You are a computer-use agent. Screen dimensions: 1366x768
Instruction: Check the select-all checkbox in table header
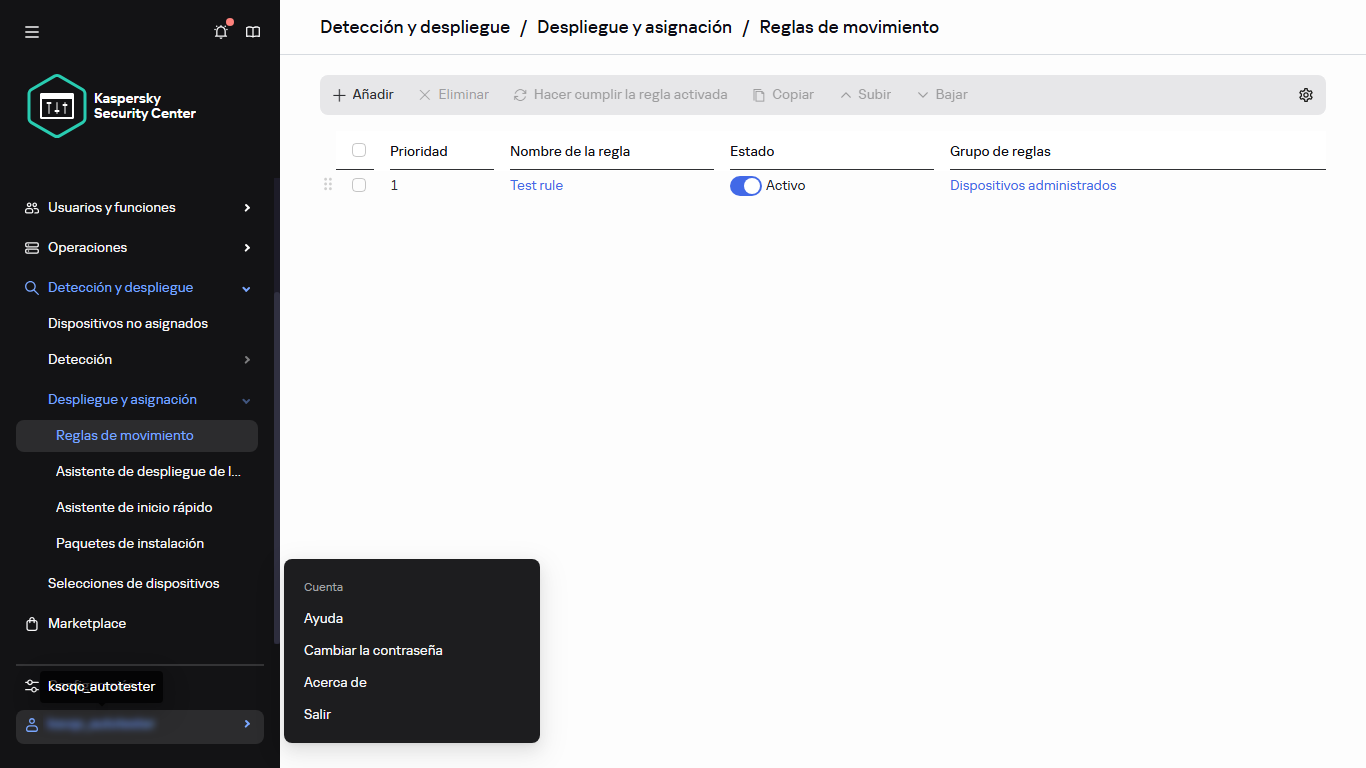point(358,149)
